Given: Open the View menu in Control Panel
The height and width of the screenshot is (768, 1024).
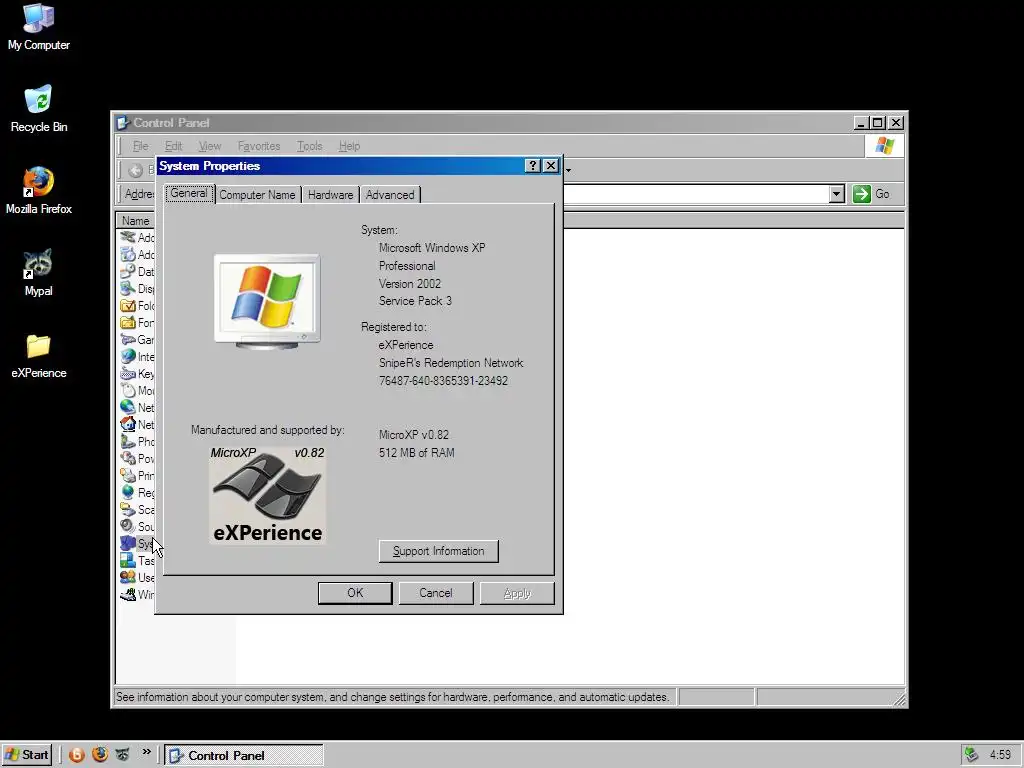Looking at the screenshot, I should [210, 146].
